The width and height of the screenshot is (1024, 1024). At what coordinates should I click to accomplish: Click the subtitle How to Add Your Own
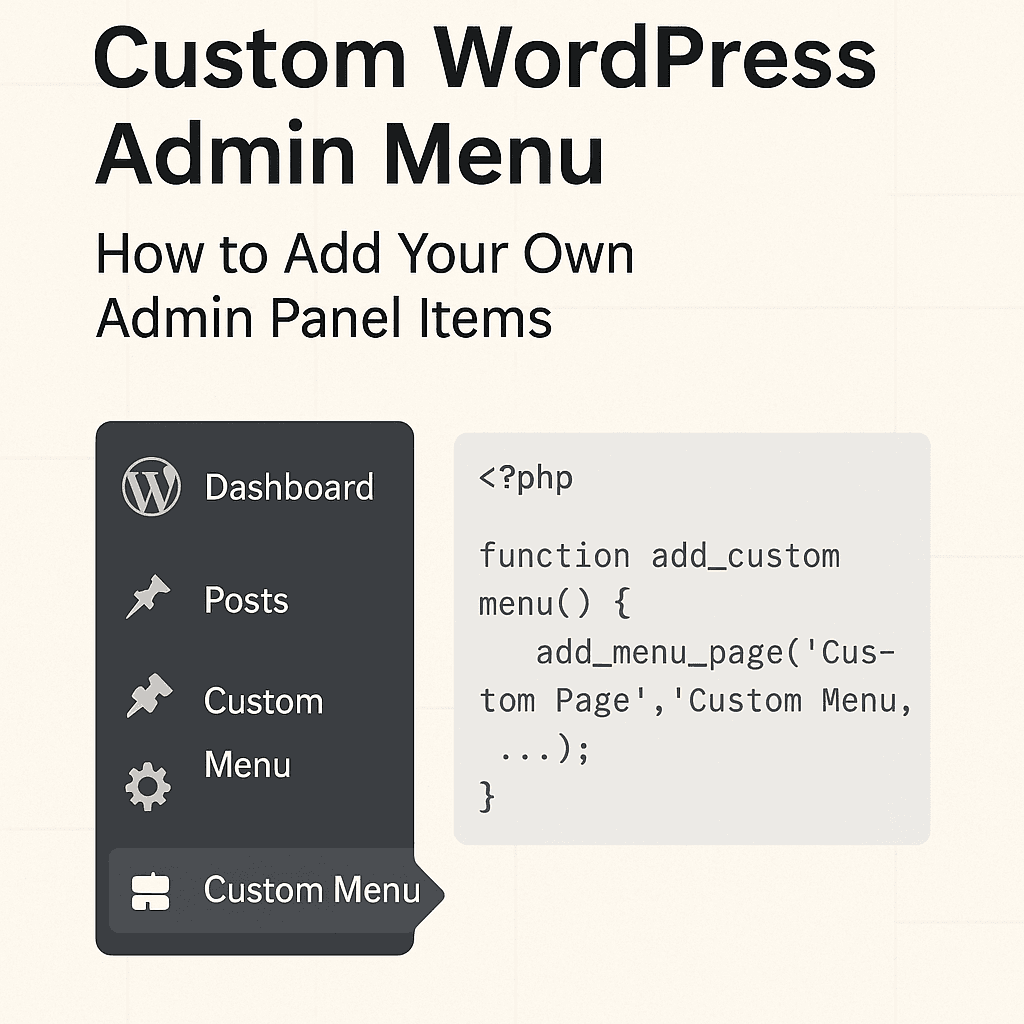click(x=364, y=254)
